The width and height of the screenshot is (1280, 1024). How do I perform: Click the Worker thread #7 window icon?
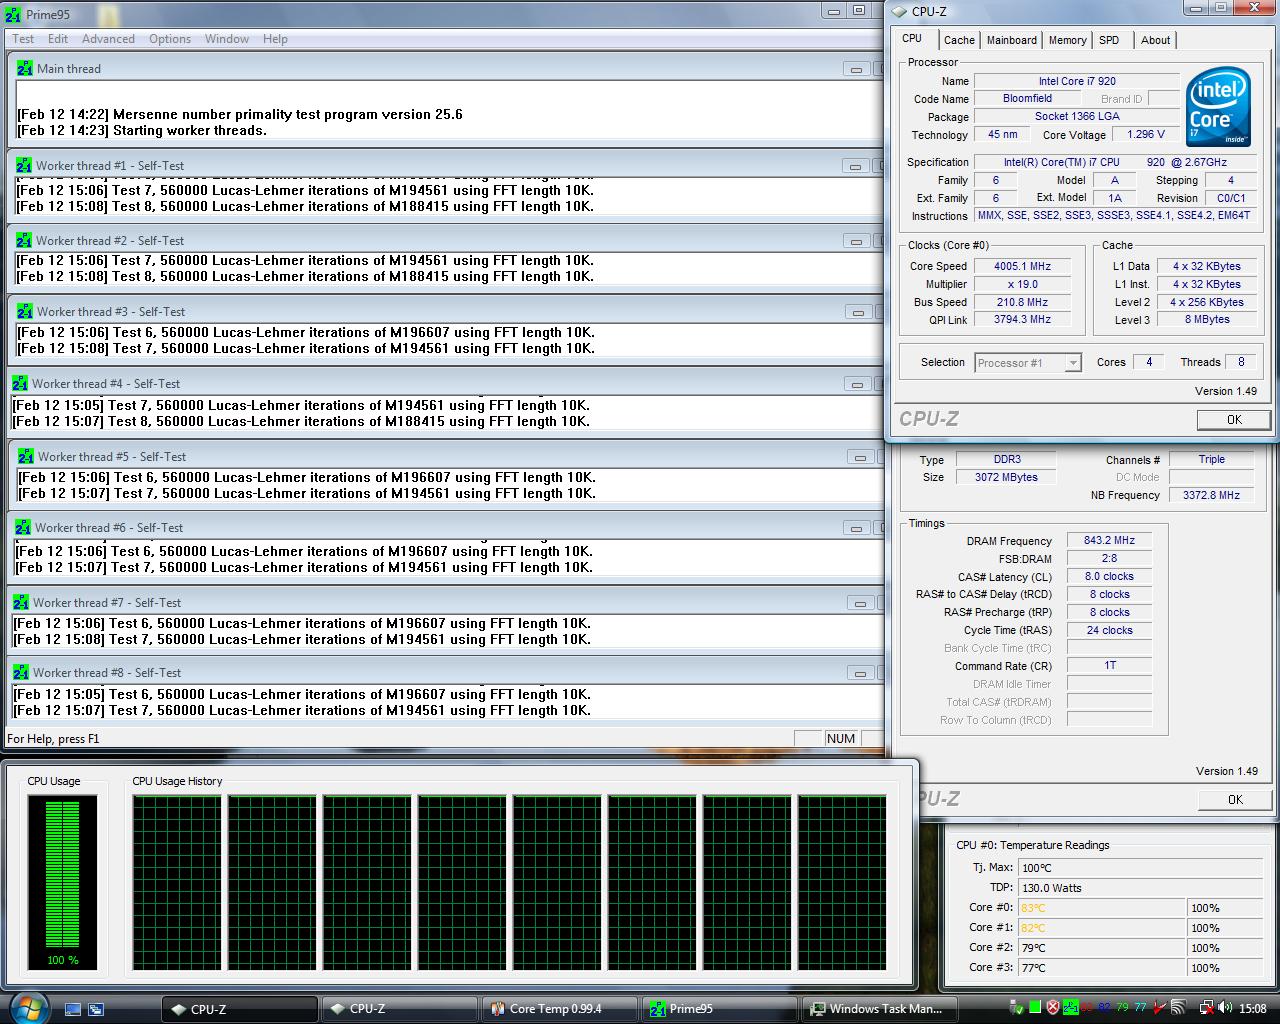click(21, 602)
